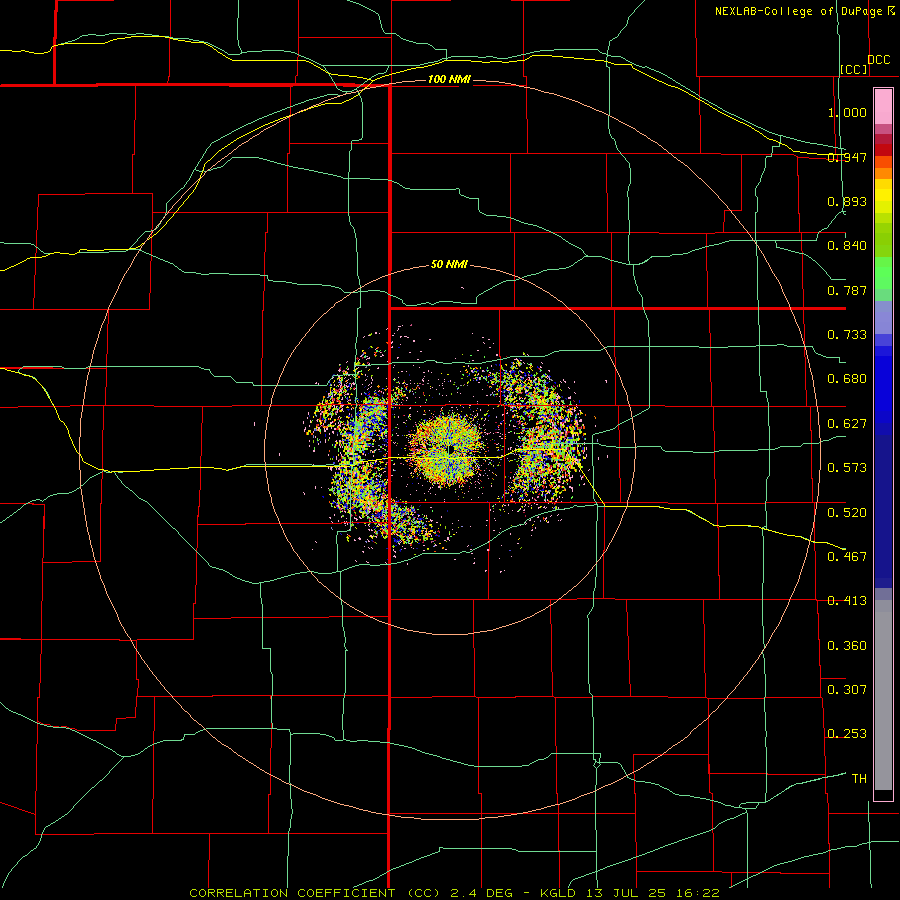The height and width of the screenshot is (900, 900).
Task: Click the [CC] legend heading
Action: click(854, 69)
